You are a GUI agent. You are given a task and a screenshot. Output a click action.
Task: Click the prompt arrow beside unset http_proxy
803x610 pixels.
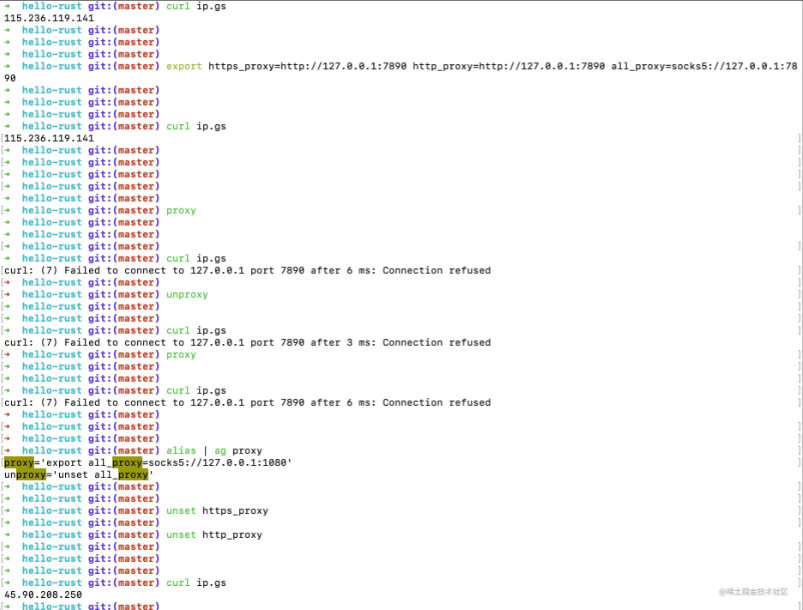pos(7,535)
